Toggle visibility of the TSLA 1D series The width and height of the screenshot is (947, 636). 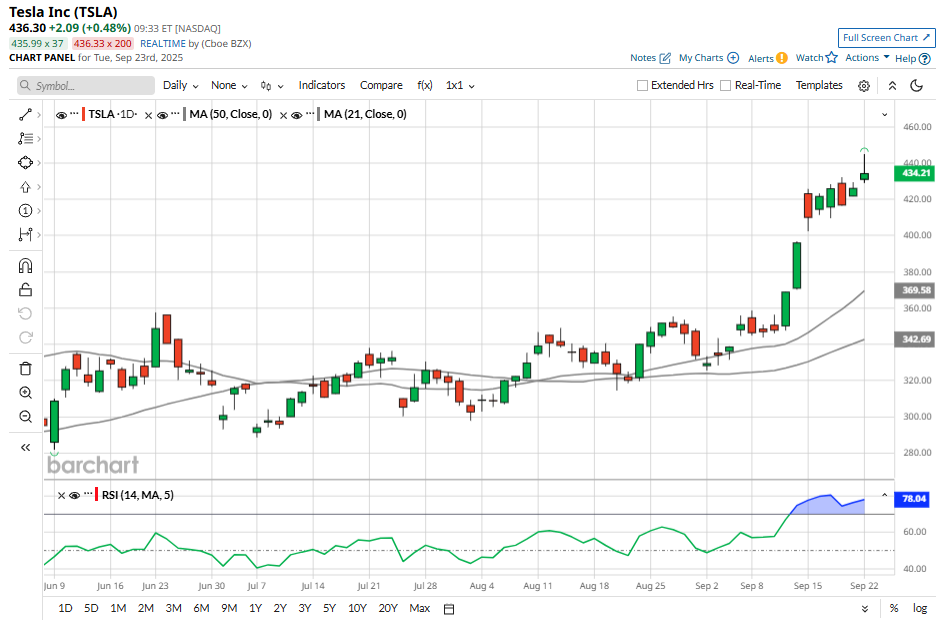61,115
